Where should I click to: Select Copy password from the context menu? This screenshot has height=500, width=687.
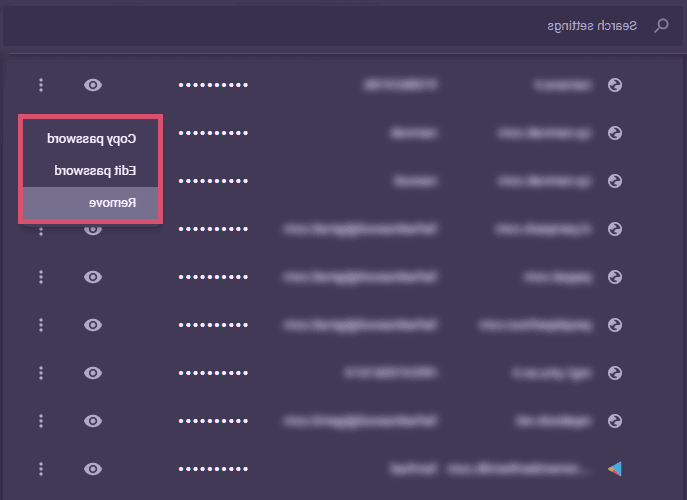click(94, 138)
